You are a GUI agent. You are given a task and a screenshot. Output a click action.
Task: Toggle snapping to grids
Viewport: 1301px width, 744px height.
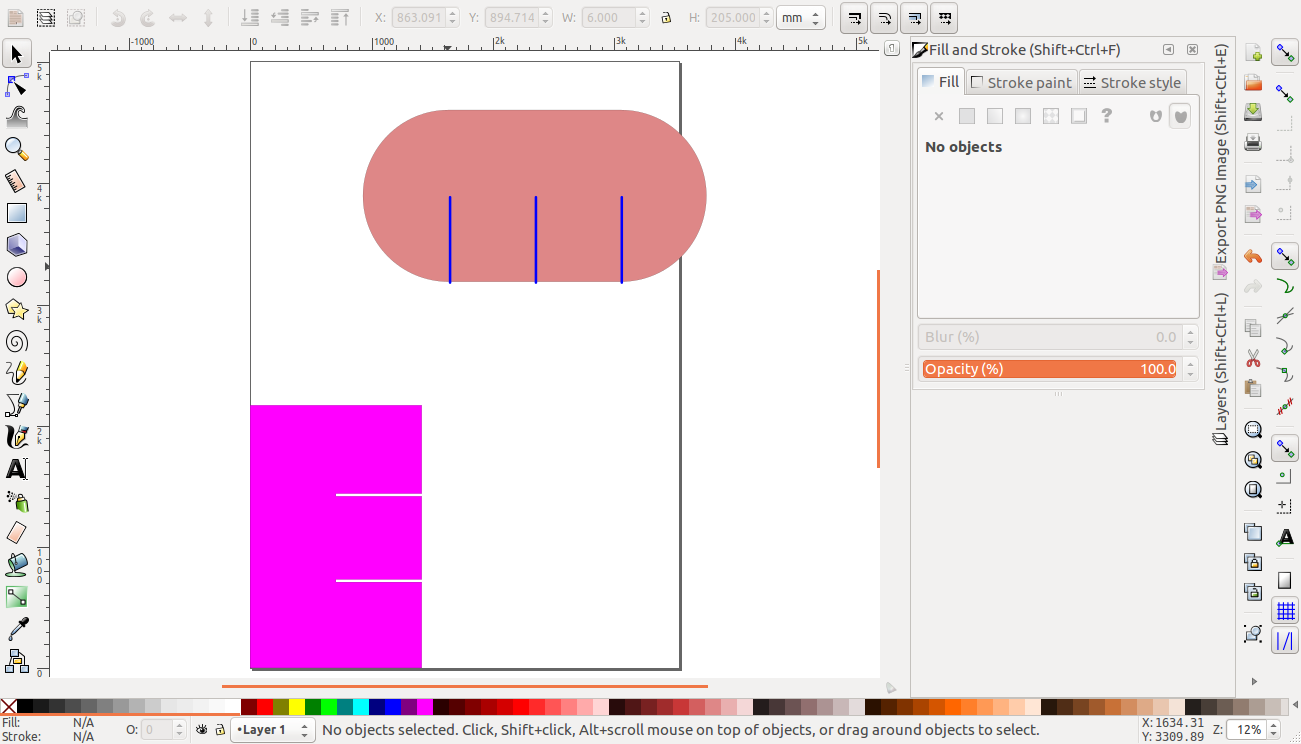1285,611
